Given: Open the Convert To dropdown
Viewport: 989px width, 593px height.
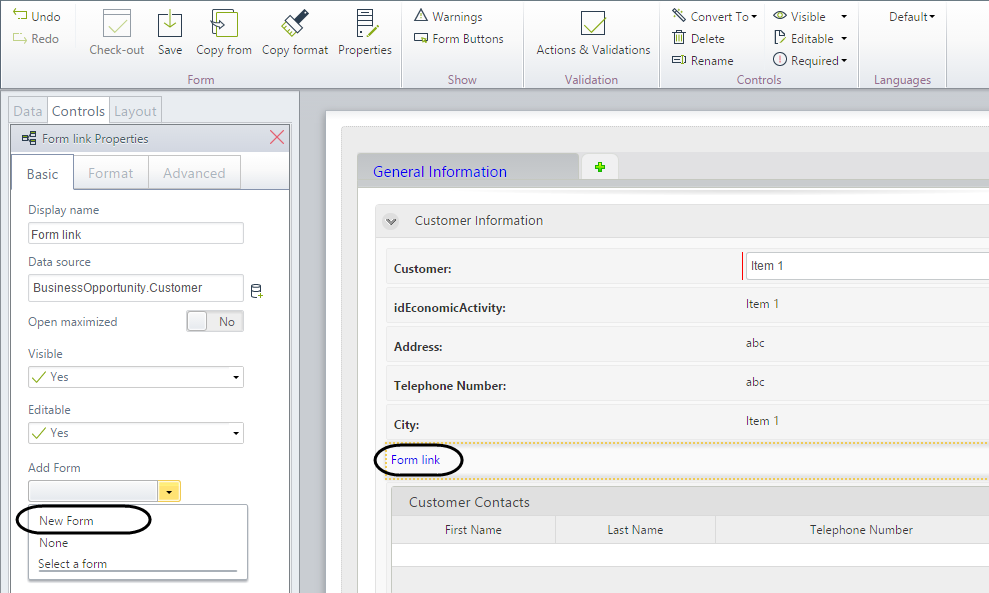Looking at the screenshot, I should pos(715,16).
